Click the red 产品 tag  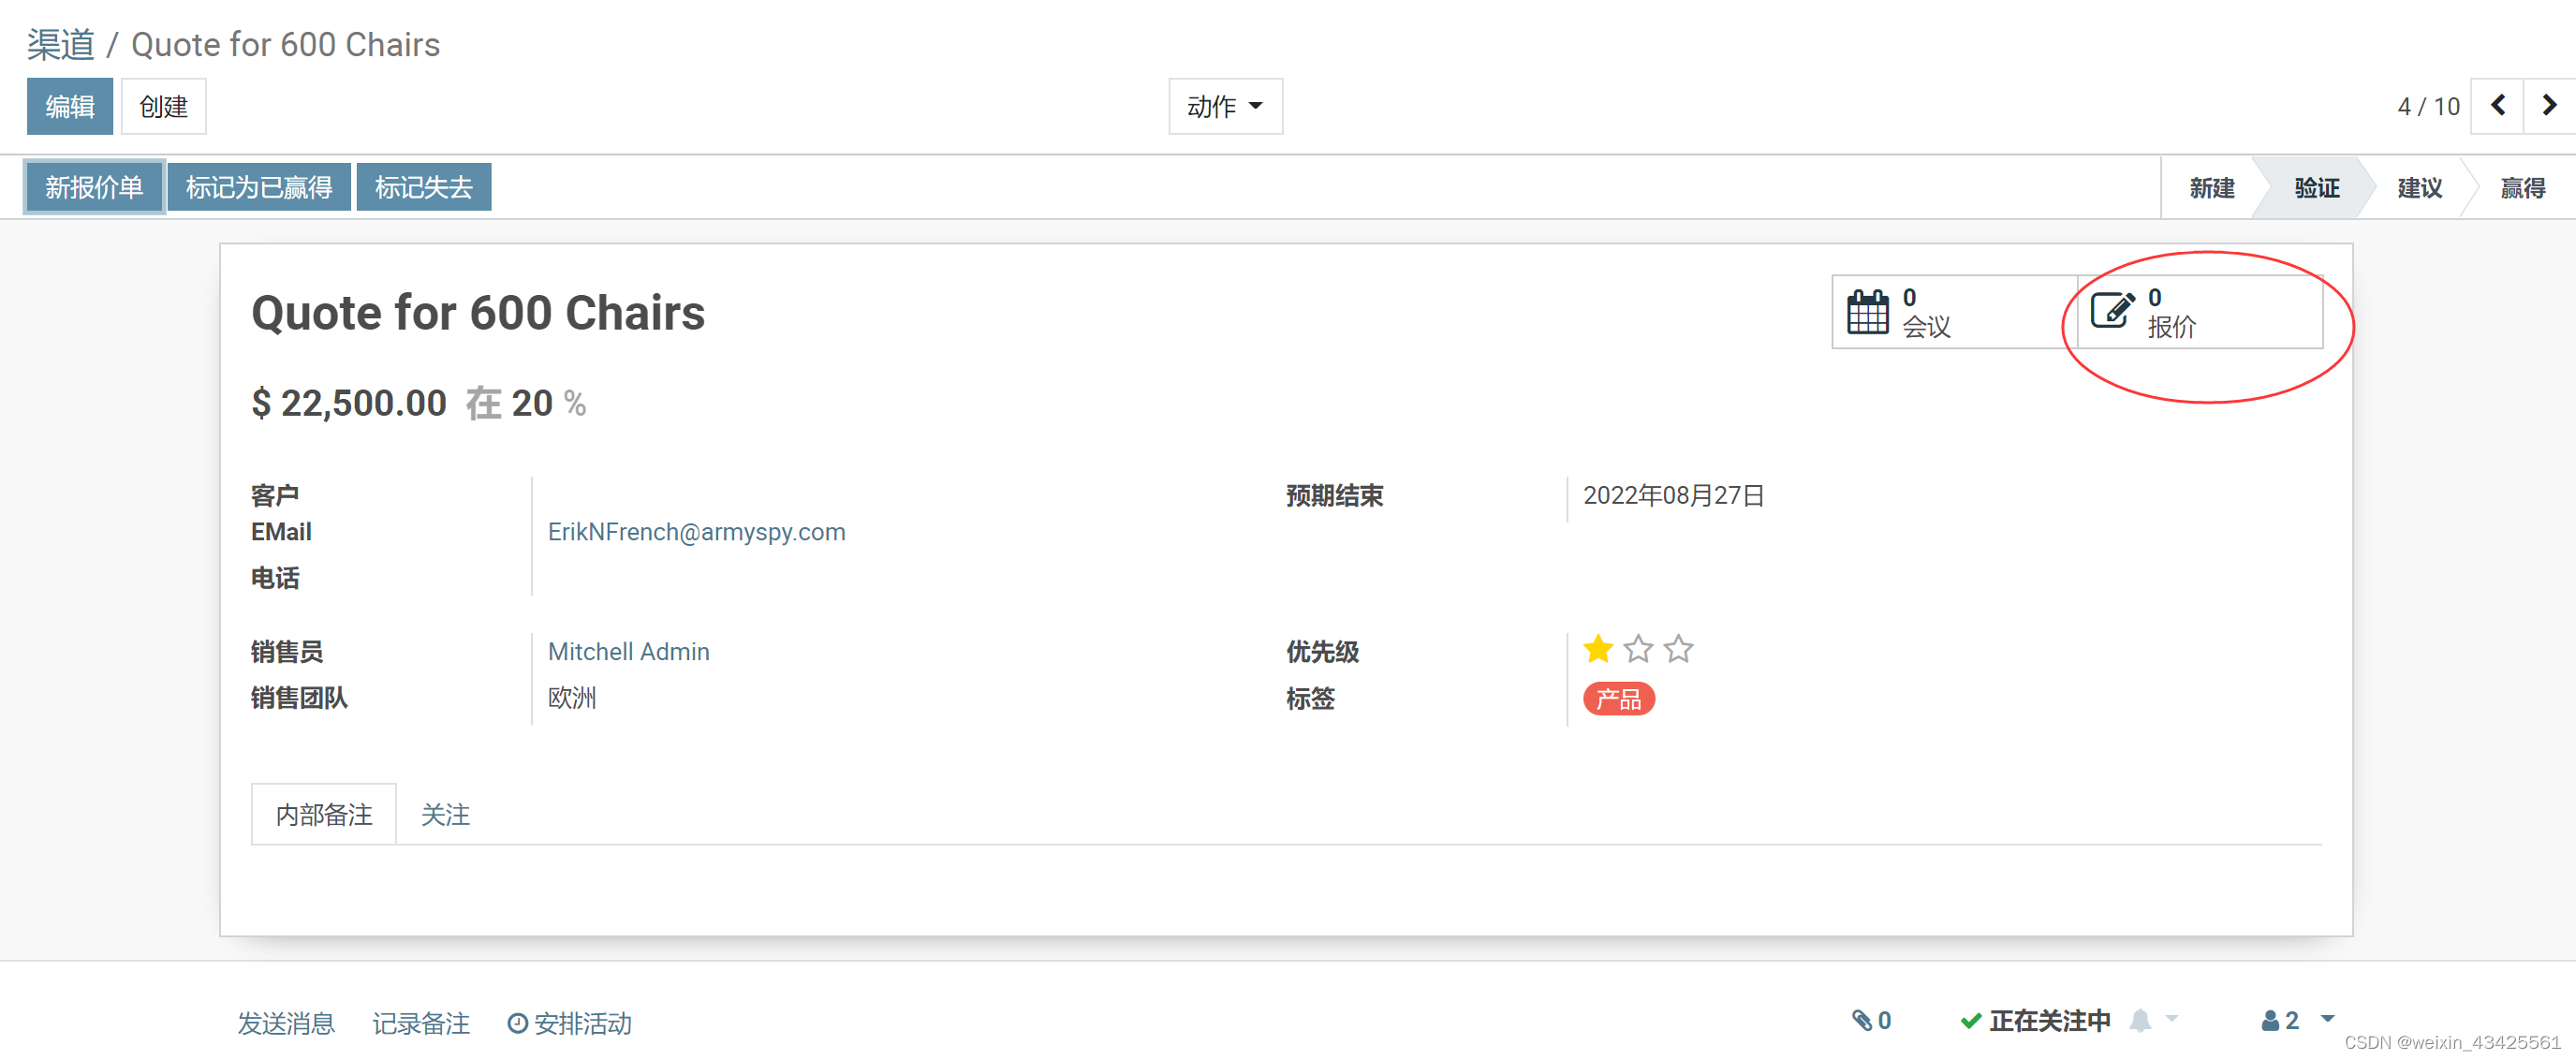[1618, 699]
